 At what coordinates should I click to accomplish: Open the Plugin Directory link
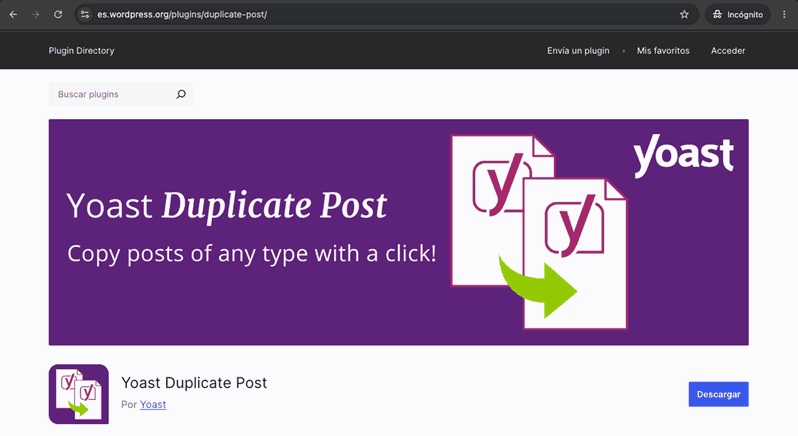coord(81,50)
